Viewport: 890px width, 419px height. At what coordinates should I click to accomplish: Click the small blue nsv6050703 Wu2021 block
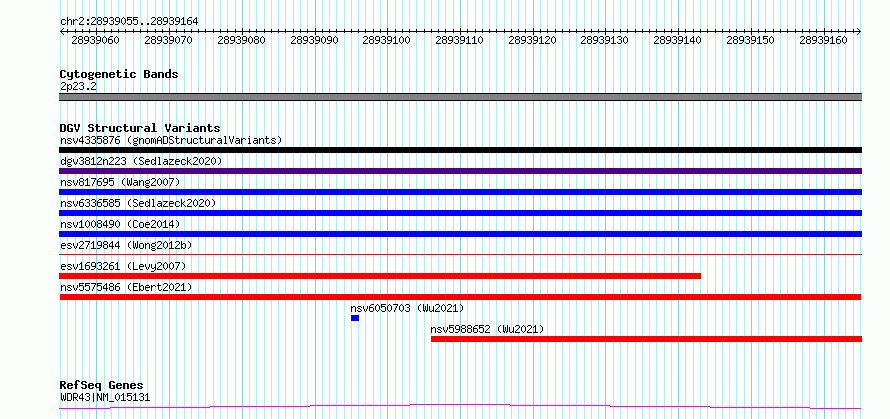click(355, 318)
